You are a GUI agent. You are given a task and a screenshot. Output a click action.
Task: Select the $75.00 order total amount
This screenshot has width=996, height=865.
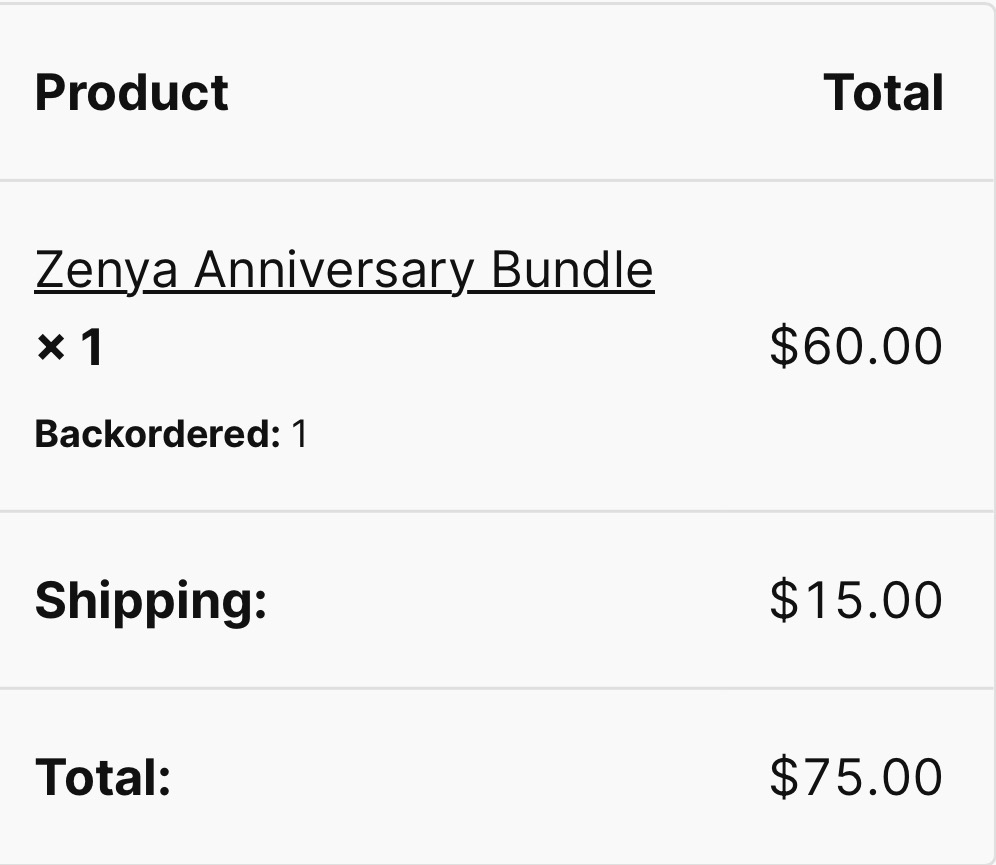(855, 777)
